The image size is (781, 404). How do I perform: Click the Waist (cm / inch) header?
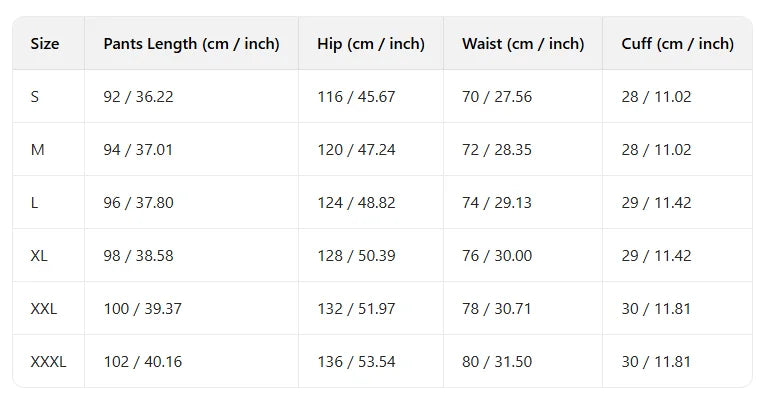click(x=522, y=44)
